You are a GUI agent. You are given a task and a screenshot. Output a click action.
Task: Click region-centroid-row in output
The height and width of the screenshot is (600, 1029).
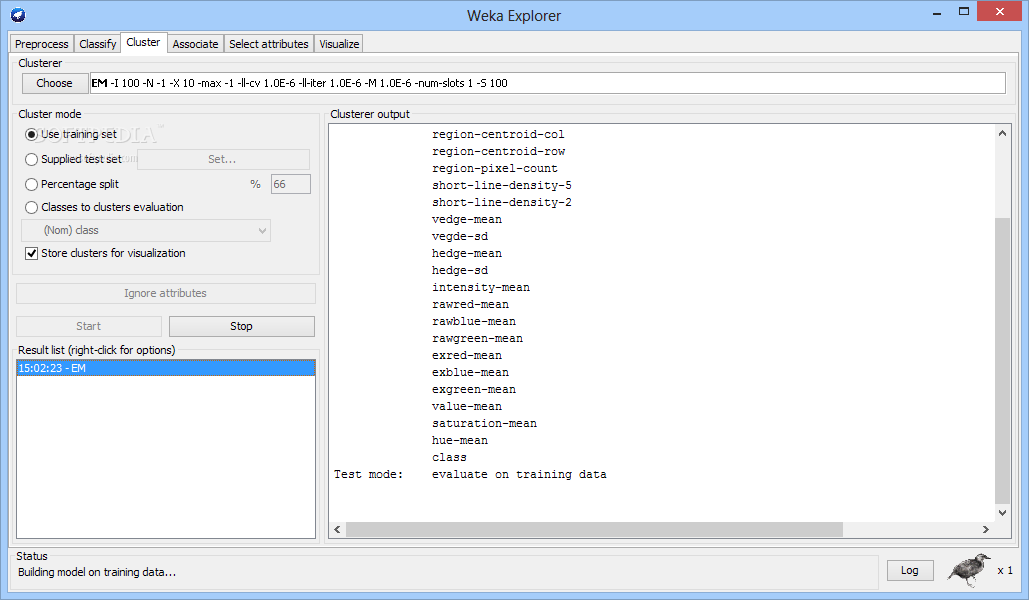498,152
